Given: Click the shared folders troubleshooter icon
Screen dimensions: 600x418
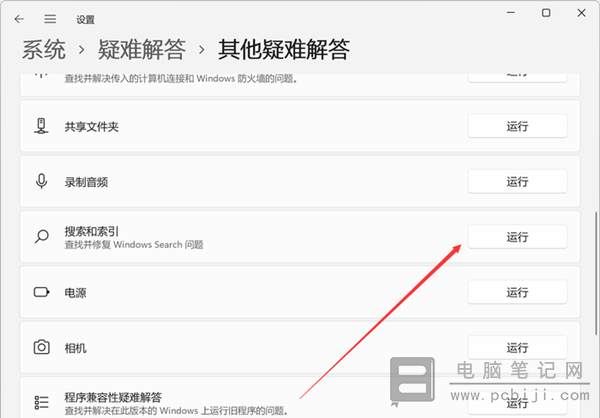Looking at the screenshot, I should click(41, 126).
